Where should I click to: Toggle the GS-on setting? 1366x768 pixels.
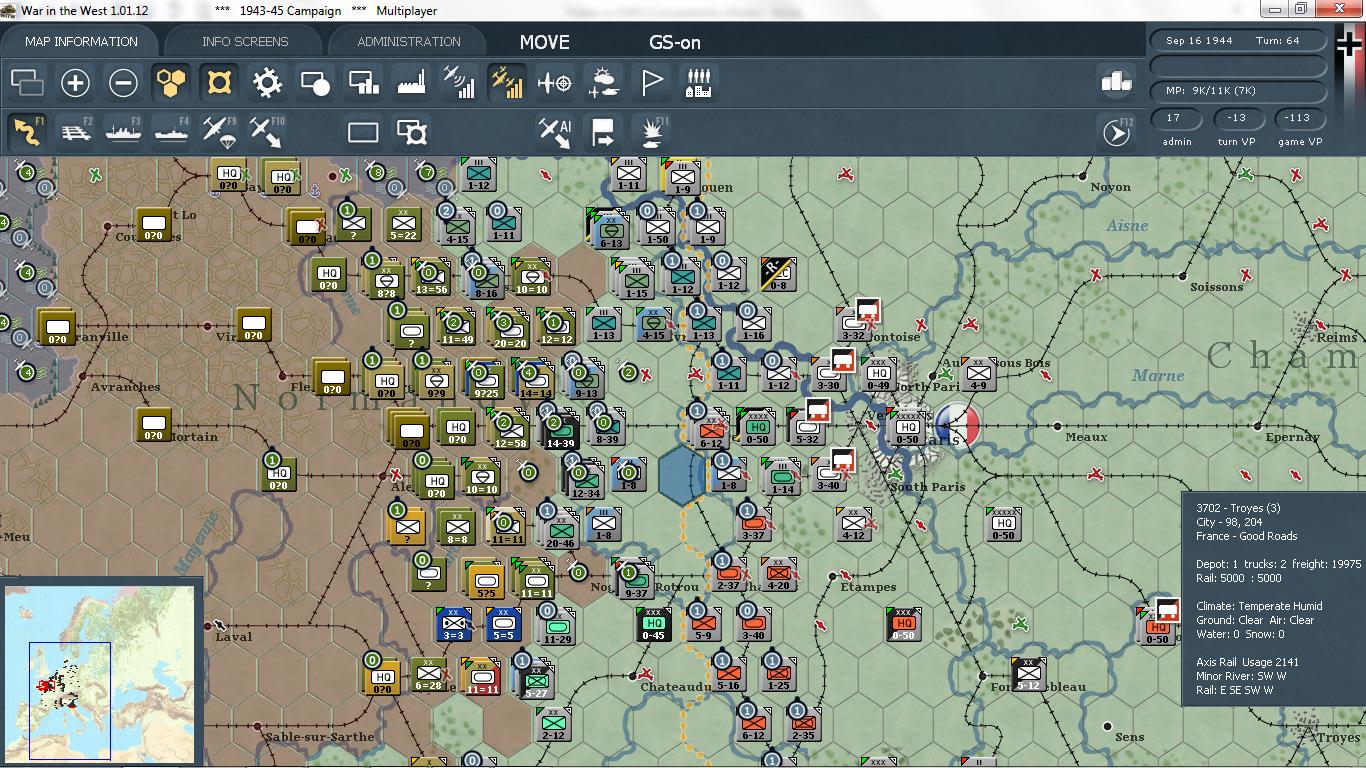coord(675,42)
